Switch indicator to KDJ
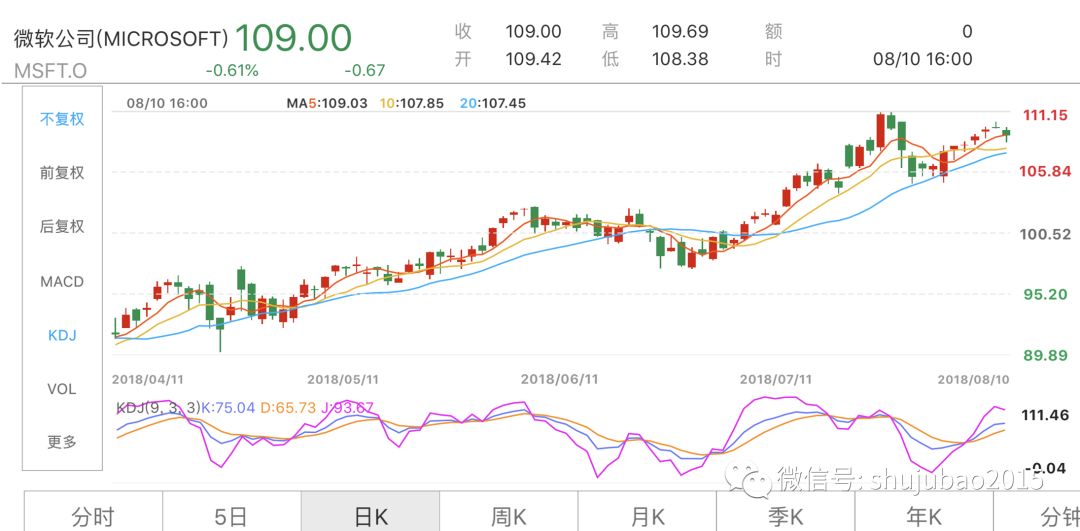Screen dimensions: 1080x531 point(62,335)
